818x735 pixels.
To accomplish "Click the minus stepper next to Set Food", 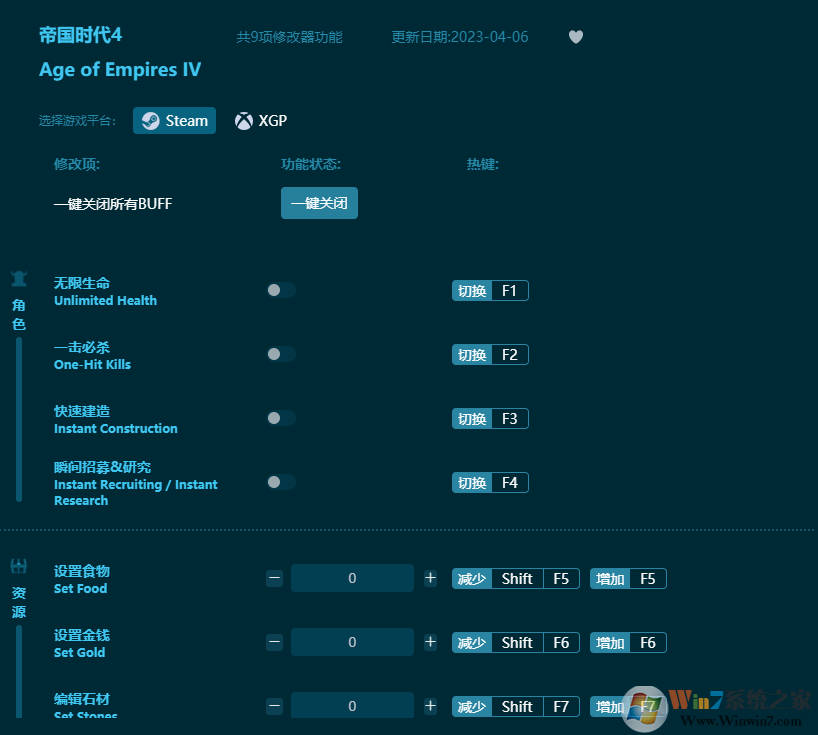I will click(x=274, y=578).
